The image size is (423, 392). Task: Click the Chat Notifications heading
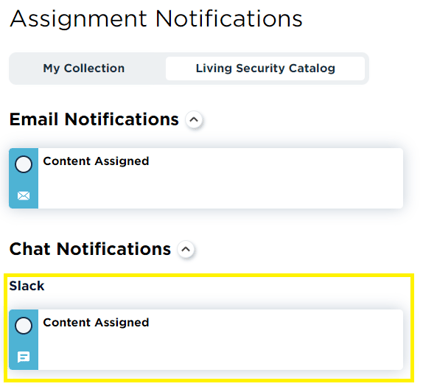pos(90,249)
